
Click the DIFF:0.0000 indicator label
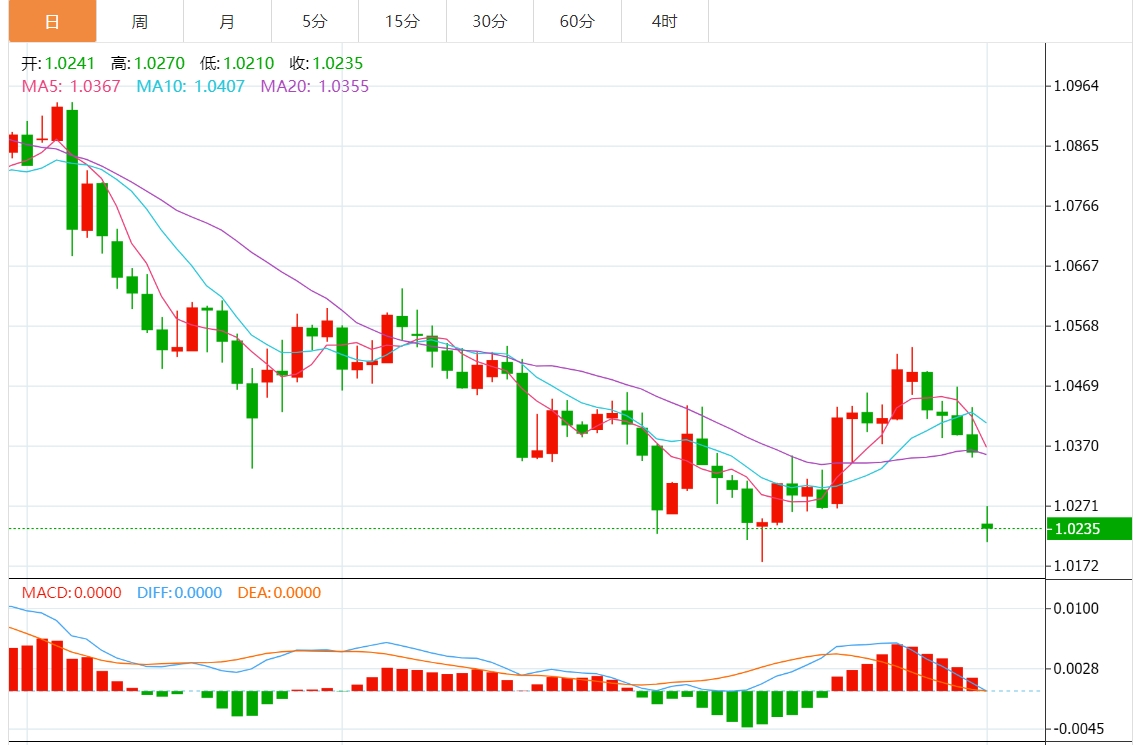click(x=179, y=593)
